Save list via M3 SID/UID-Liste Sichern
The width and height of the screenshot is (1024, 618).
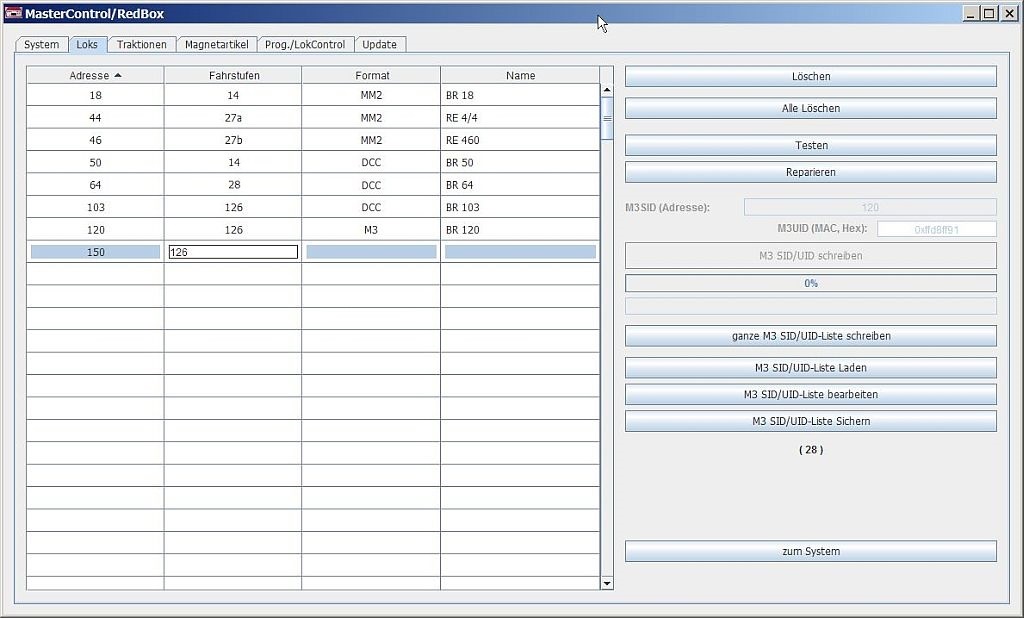click(x=810, y=421)
